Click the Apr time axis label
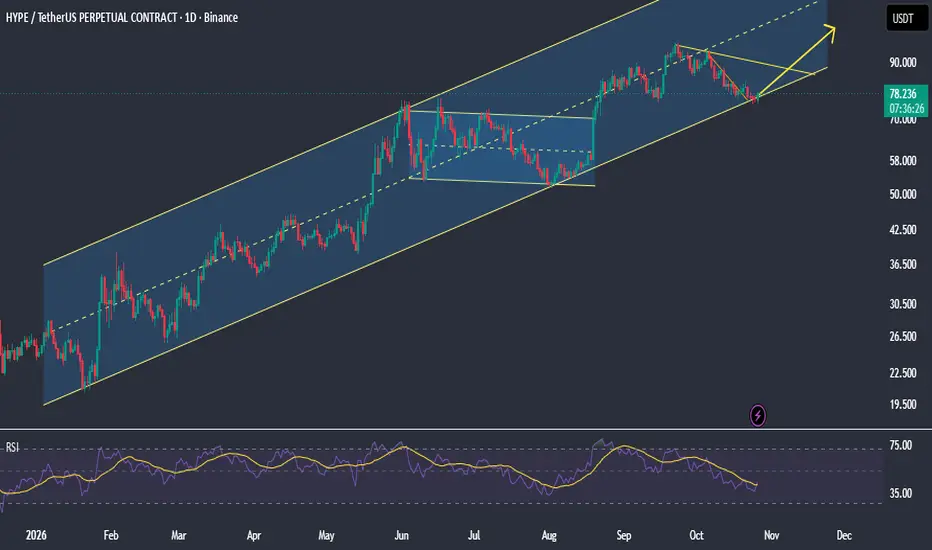Screen dimensions: 932x550 (x=254, y=535)
